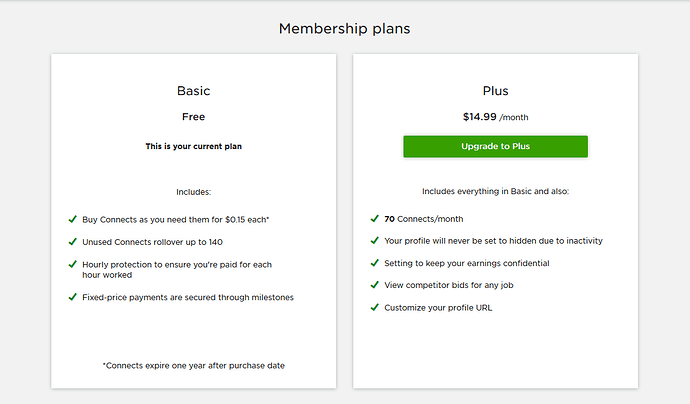690x404 pixels.
Task: Select checkmark beside Customize your profile URL
Action: click(374, 307)
